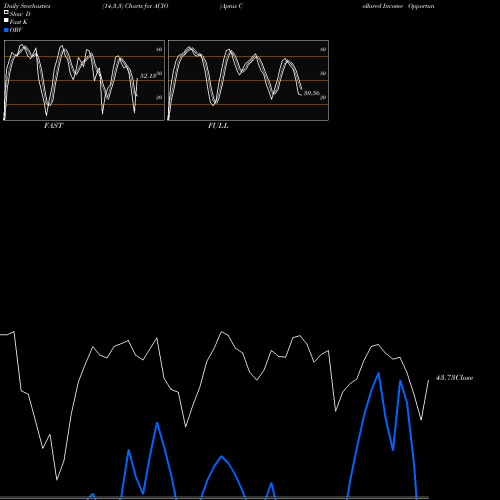
Task: Click the '(Aptus C' title fragment
Action: coord(231,6)
